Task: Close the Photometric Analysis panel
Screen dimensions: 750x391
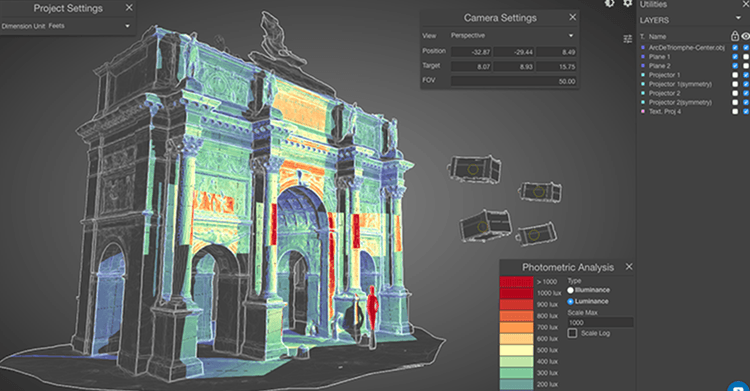Action: [629, 267]
